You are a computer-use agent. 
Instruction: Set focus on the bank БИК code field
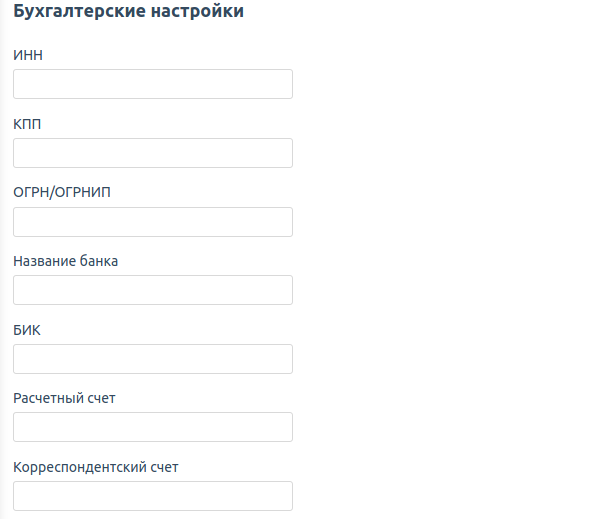(x=153, y=359)
